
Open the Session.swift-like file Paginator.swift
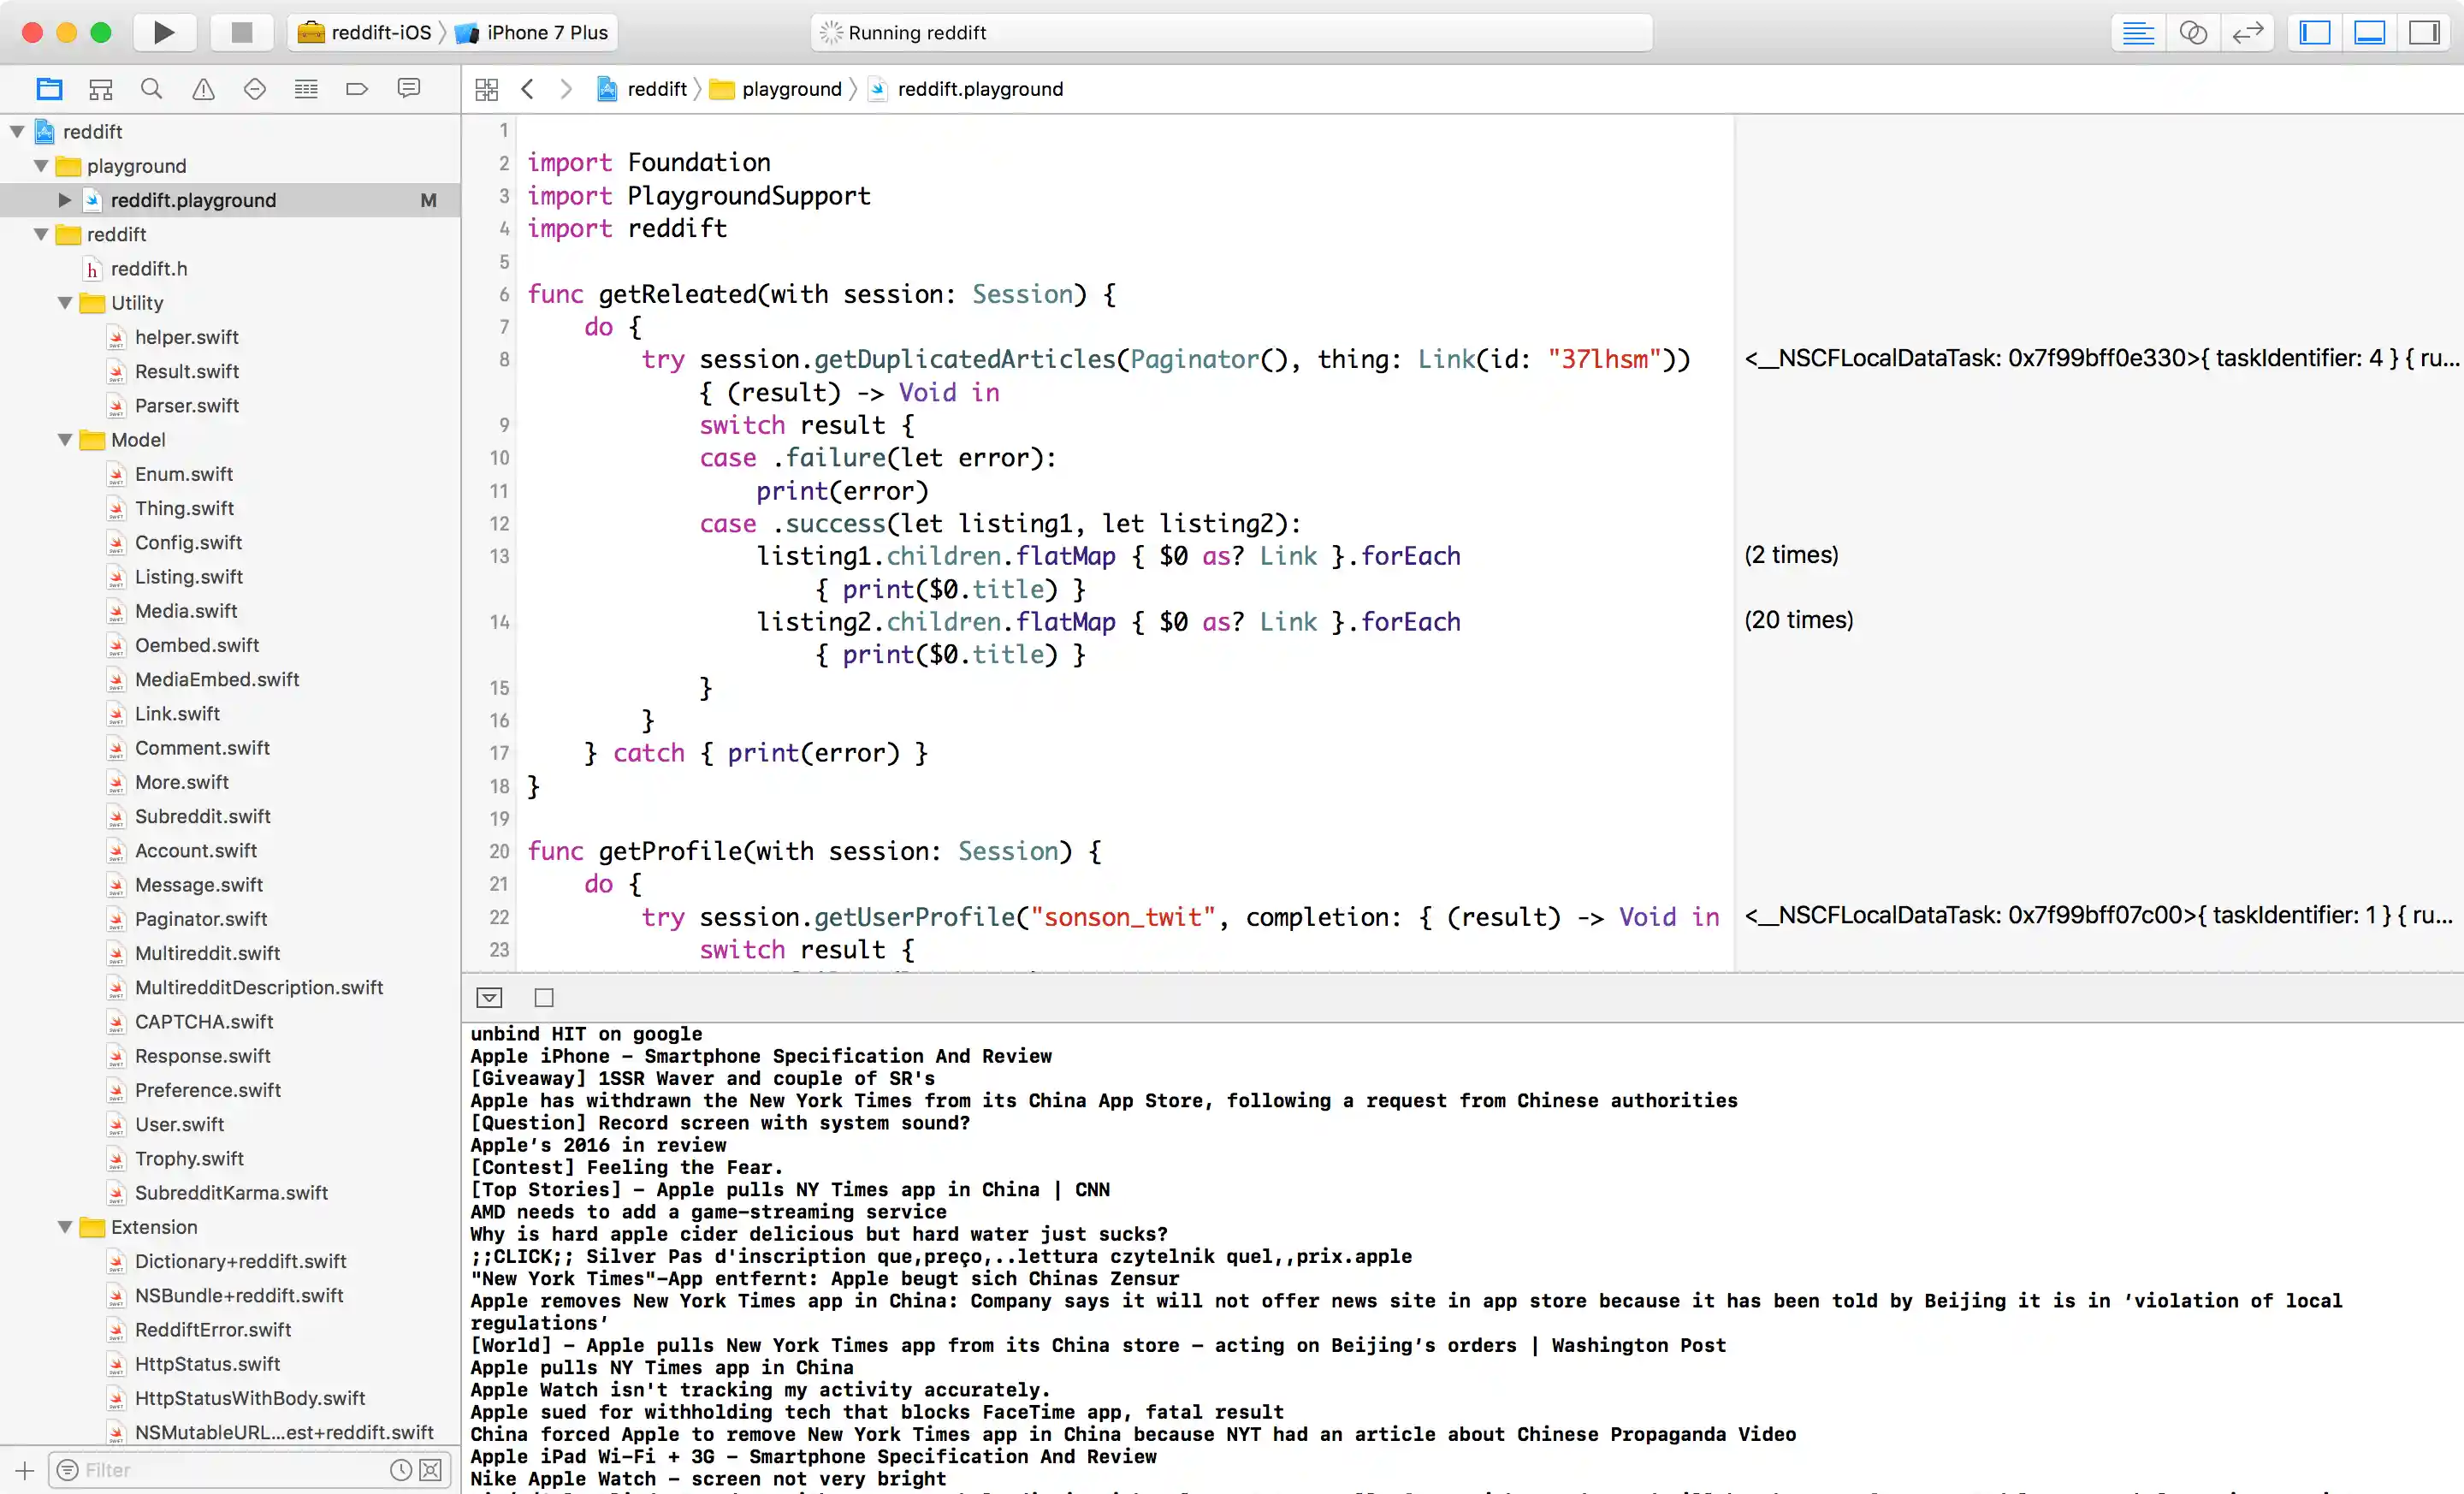tap(201, 919)
